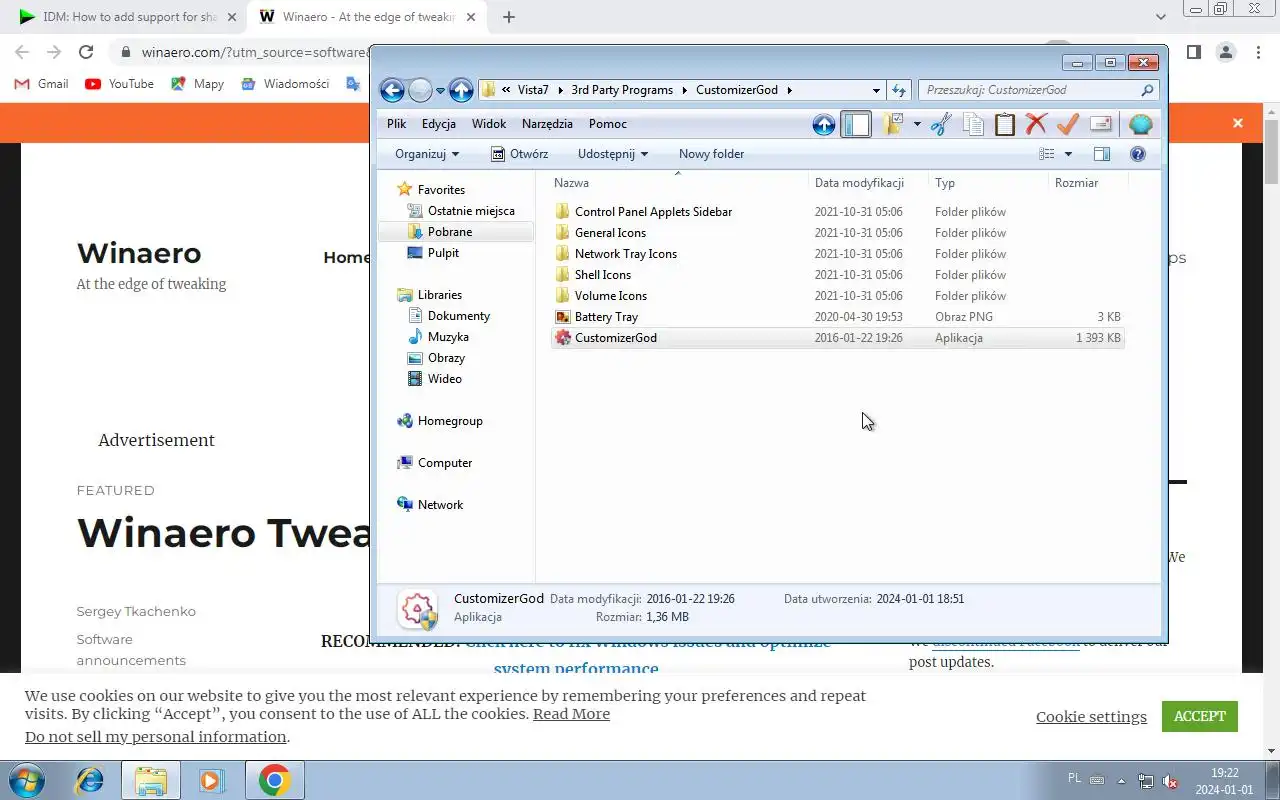Select the General Icons folder
This screenshot has width=1280, height=800.
610,233
